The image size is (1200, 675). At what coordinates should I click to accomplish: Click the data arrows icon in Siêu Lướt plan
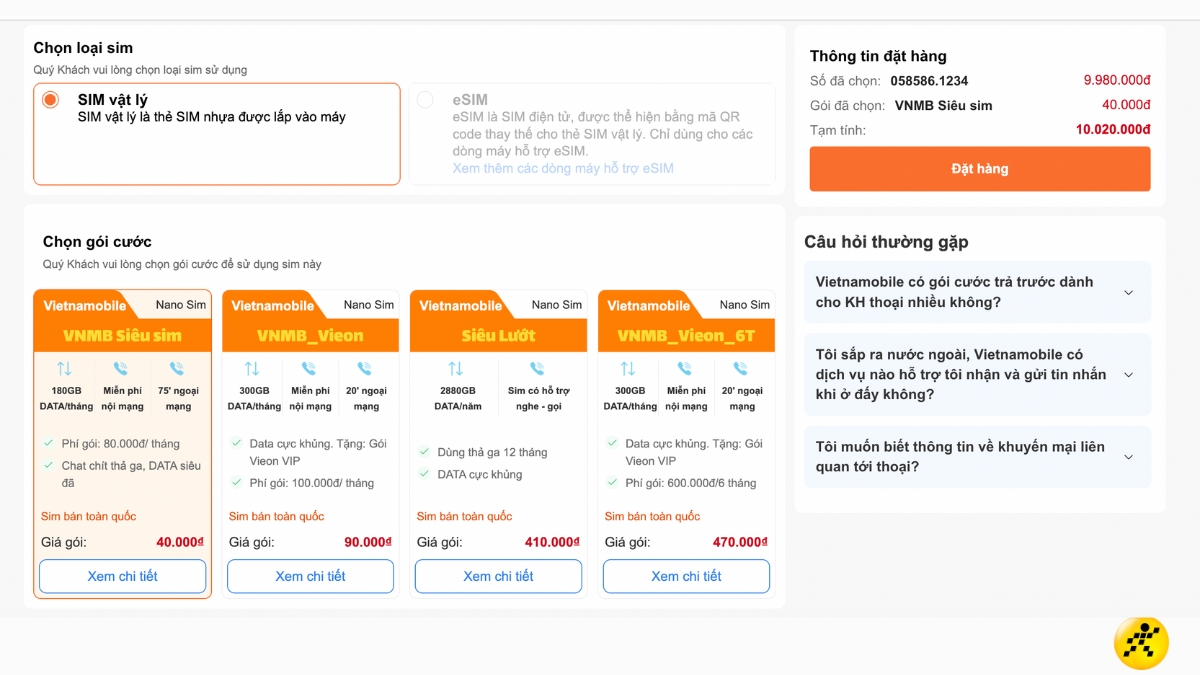point(456,368)
